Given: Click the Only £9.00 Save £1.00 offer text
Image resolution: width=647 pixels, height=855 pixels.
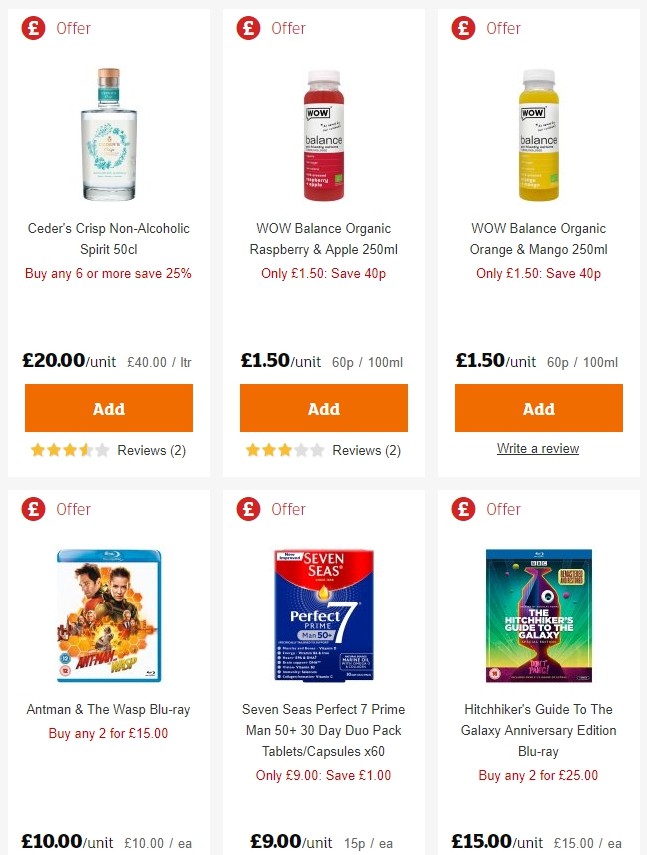Looking at the screenshot, I should (x=323, y=775).
